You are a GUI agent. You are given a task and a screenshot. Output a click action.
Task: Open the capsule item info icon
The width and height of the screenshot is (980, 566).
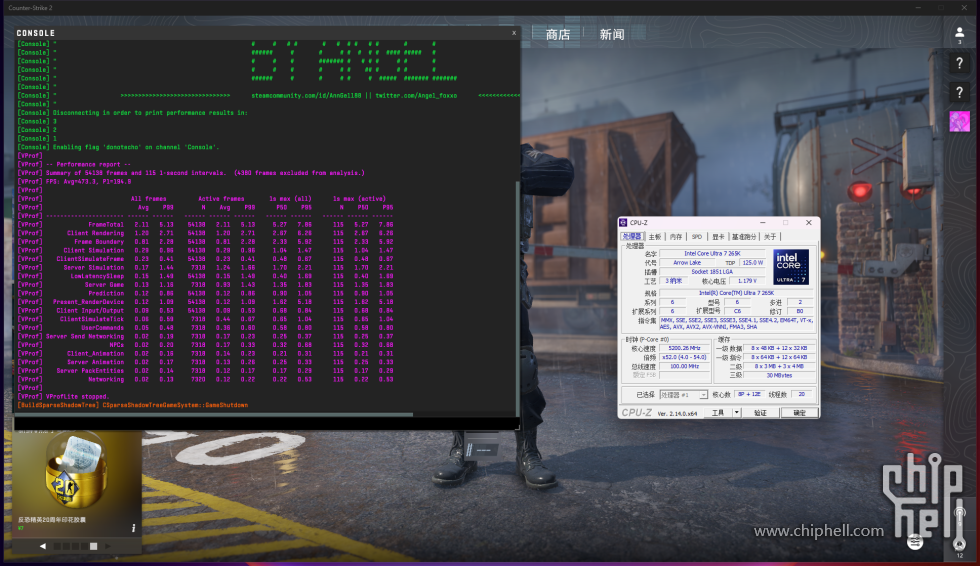tap(133, 529)
